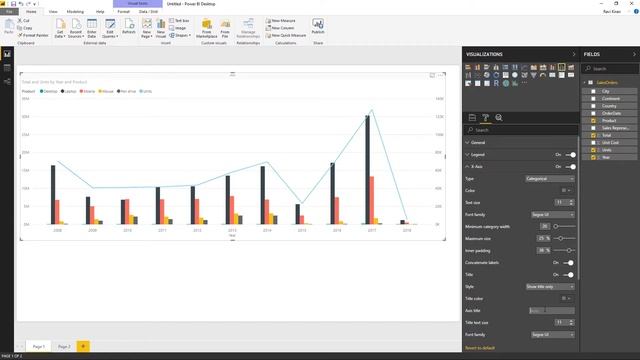Switch to the Page 2 report tab
Screen dimensions: 640x360
click(64, 347)
